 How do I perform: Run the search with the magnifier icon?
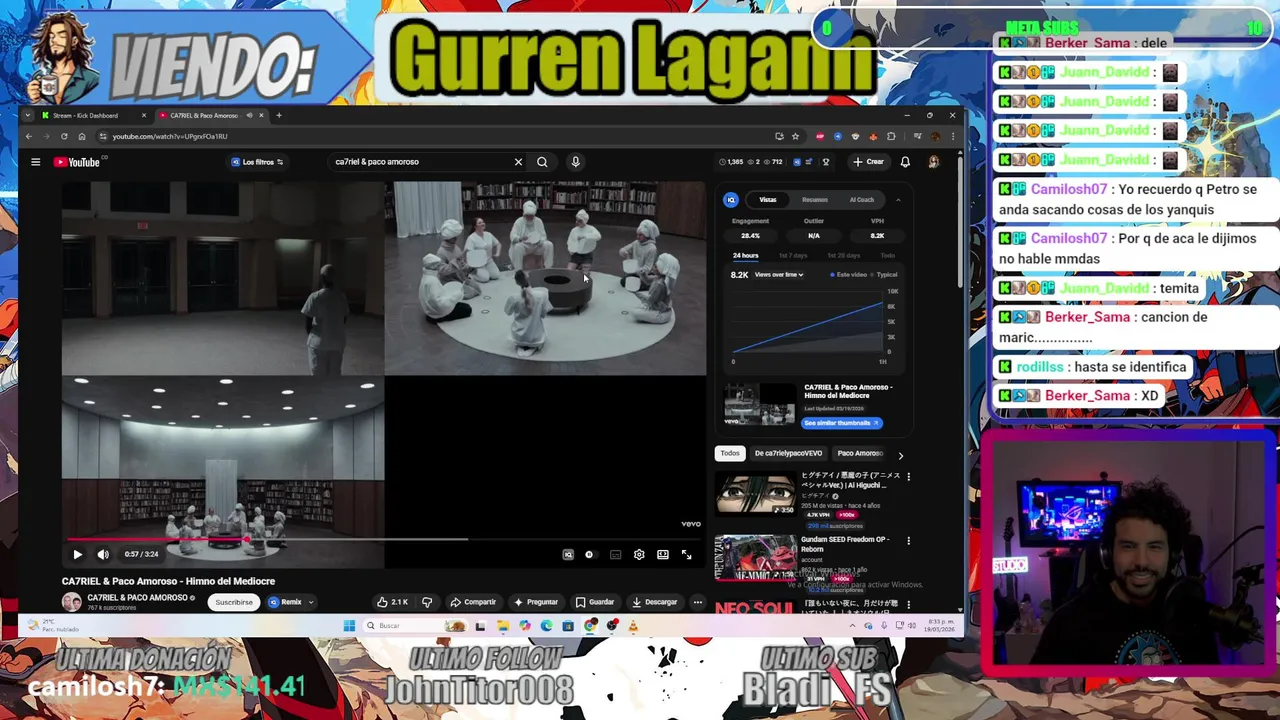(x=542, y=162)
